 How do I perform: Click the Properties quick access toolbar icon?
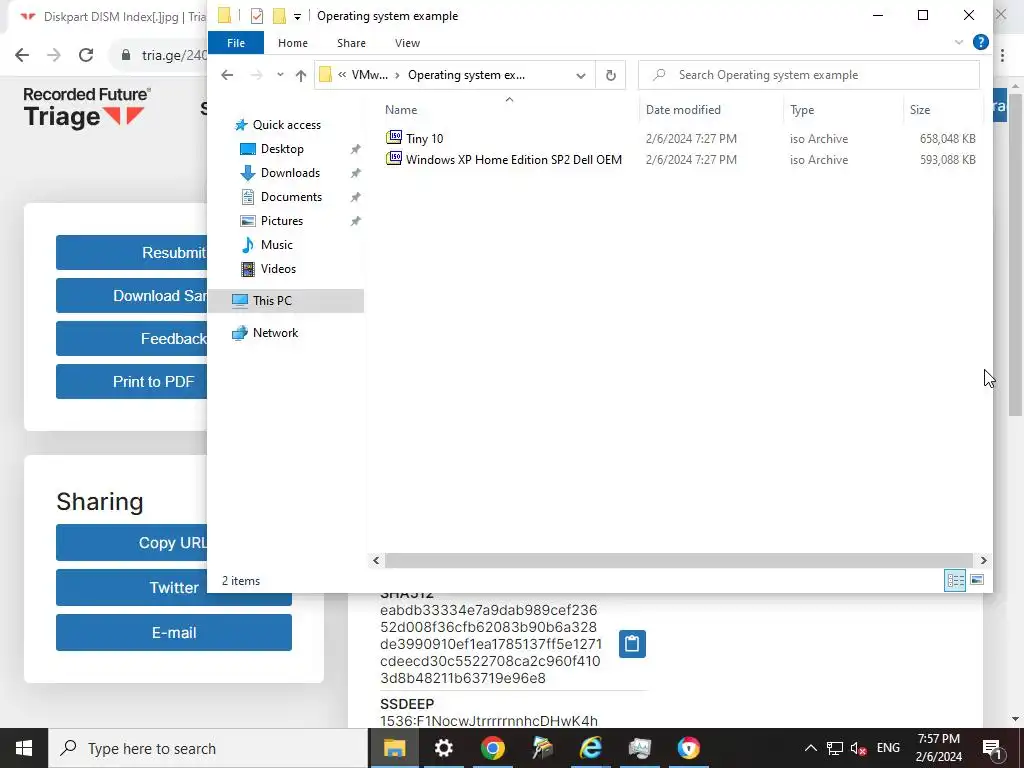coord(257,16)
